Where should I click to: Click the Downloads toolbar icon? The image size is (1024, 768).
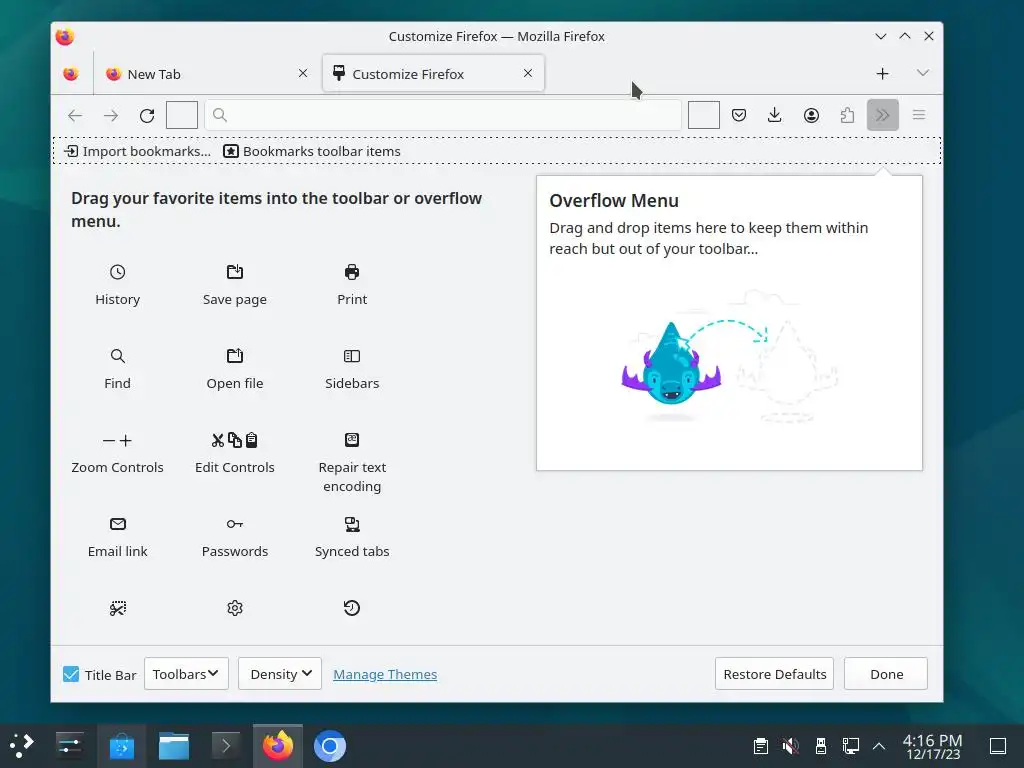click(x=775, y=116)
